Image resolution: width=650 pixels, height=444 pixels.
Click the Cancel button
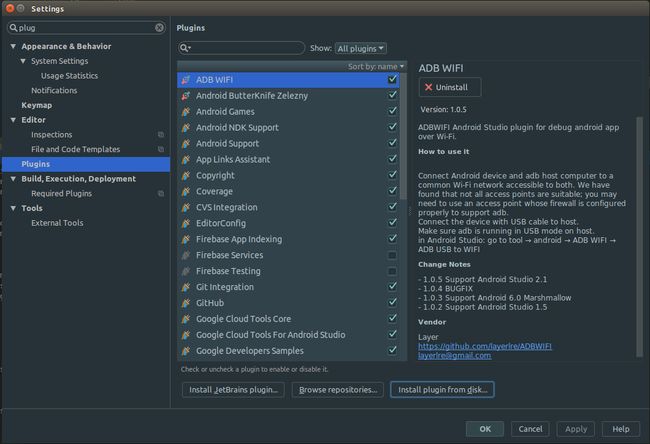tap(530, 429)
